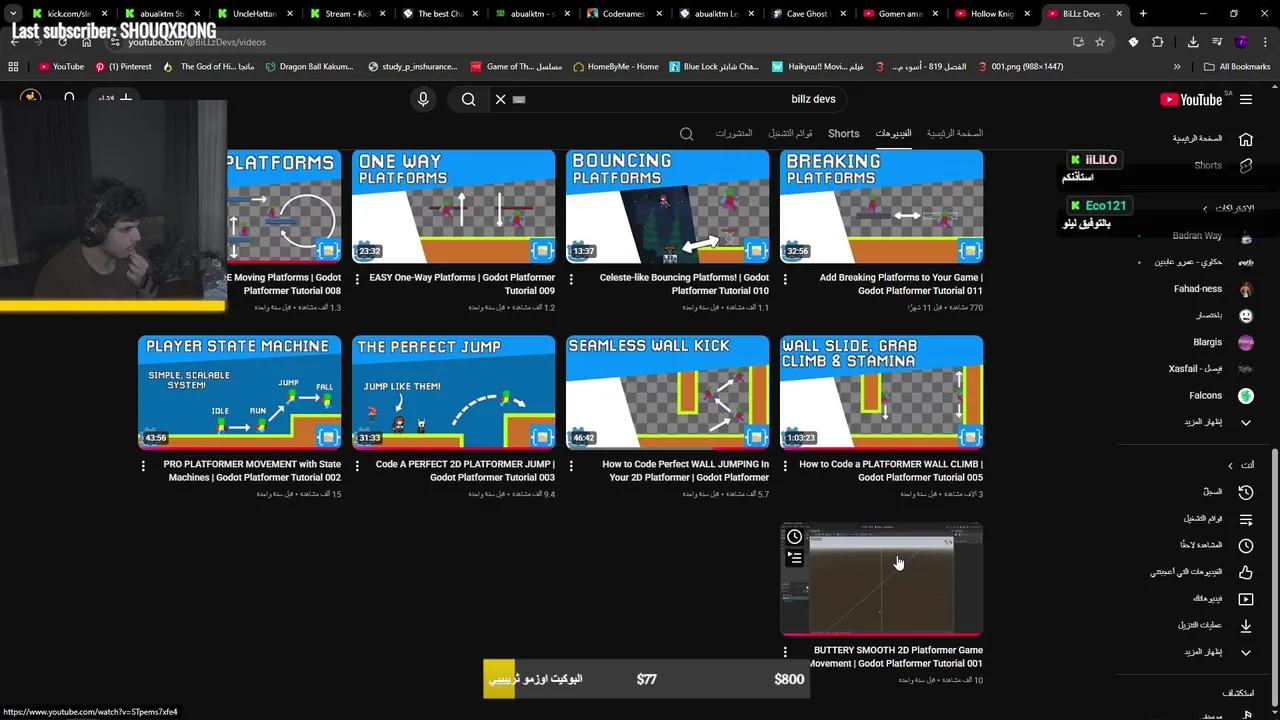Switch to the المنشورات channel tab
1280x720 pixels.
tap(733, 133)
